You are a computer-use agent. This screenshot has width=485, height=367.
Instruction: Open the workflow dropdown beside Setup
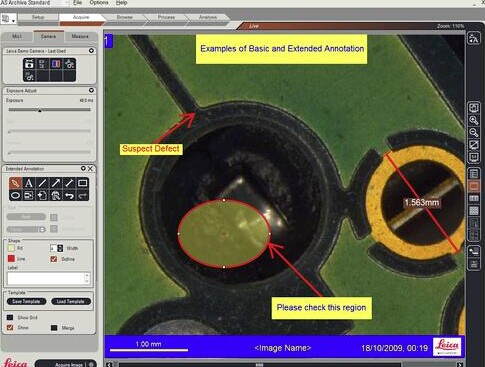point(8,19)
